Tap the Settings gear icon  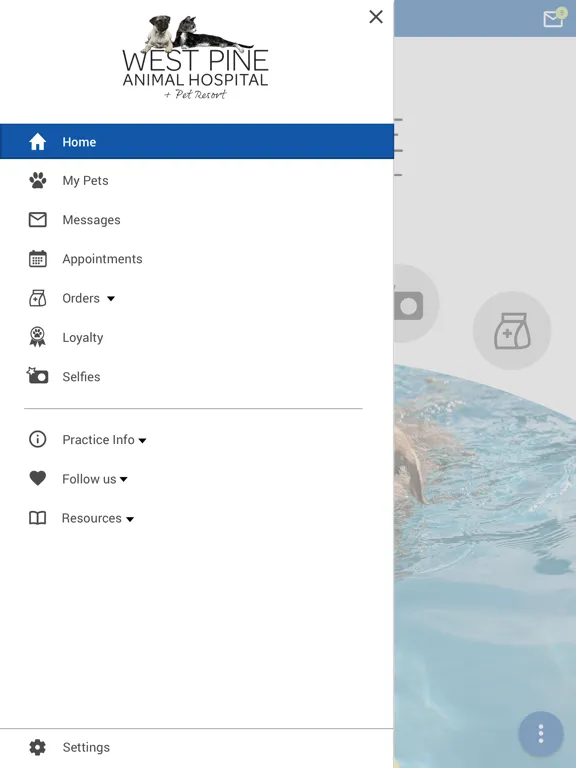pyautogui.click(x=38, y=747)
